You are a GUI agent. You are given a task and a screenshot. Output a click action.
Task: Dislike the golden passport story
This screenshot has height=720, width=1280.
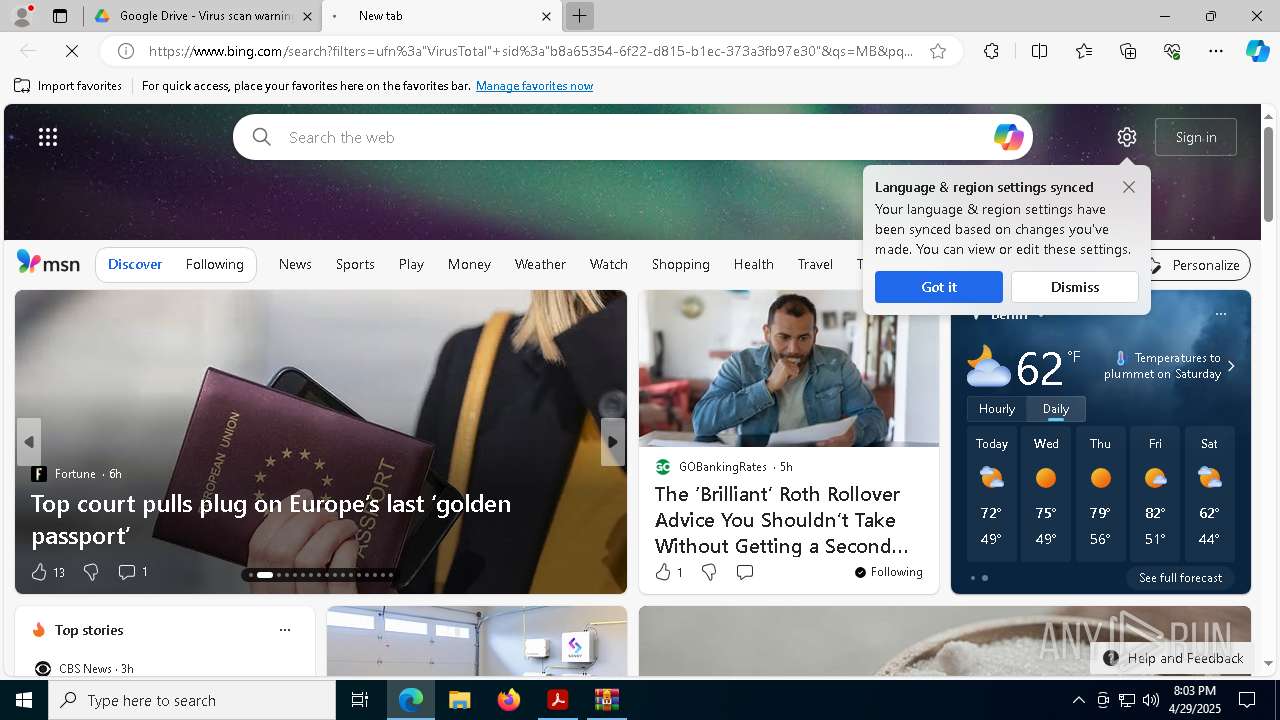pyautogui.click(x=91, y=572)
